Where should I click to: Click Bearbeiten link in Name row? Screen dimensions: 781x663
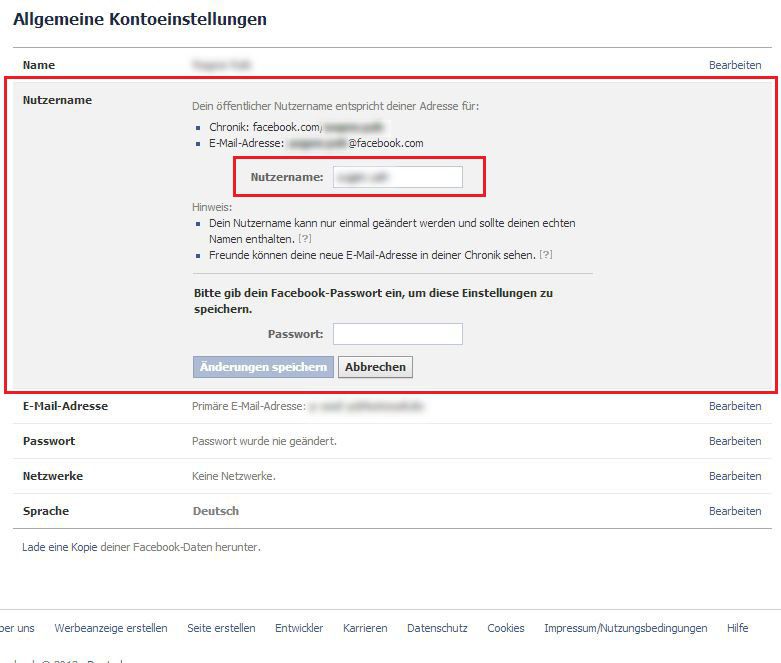coord(735,65)
